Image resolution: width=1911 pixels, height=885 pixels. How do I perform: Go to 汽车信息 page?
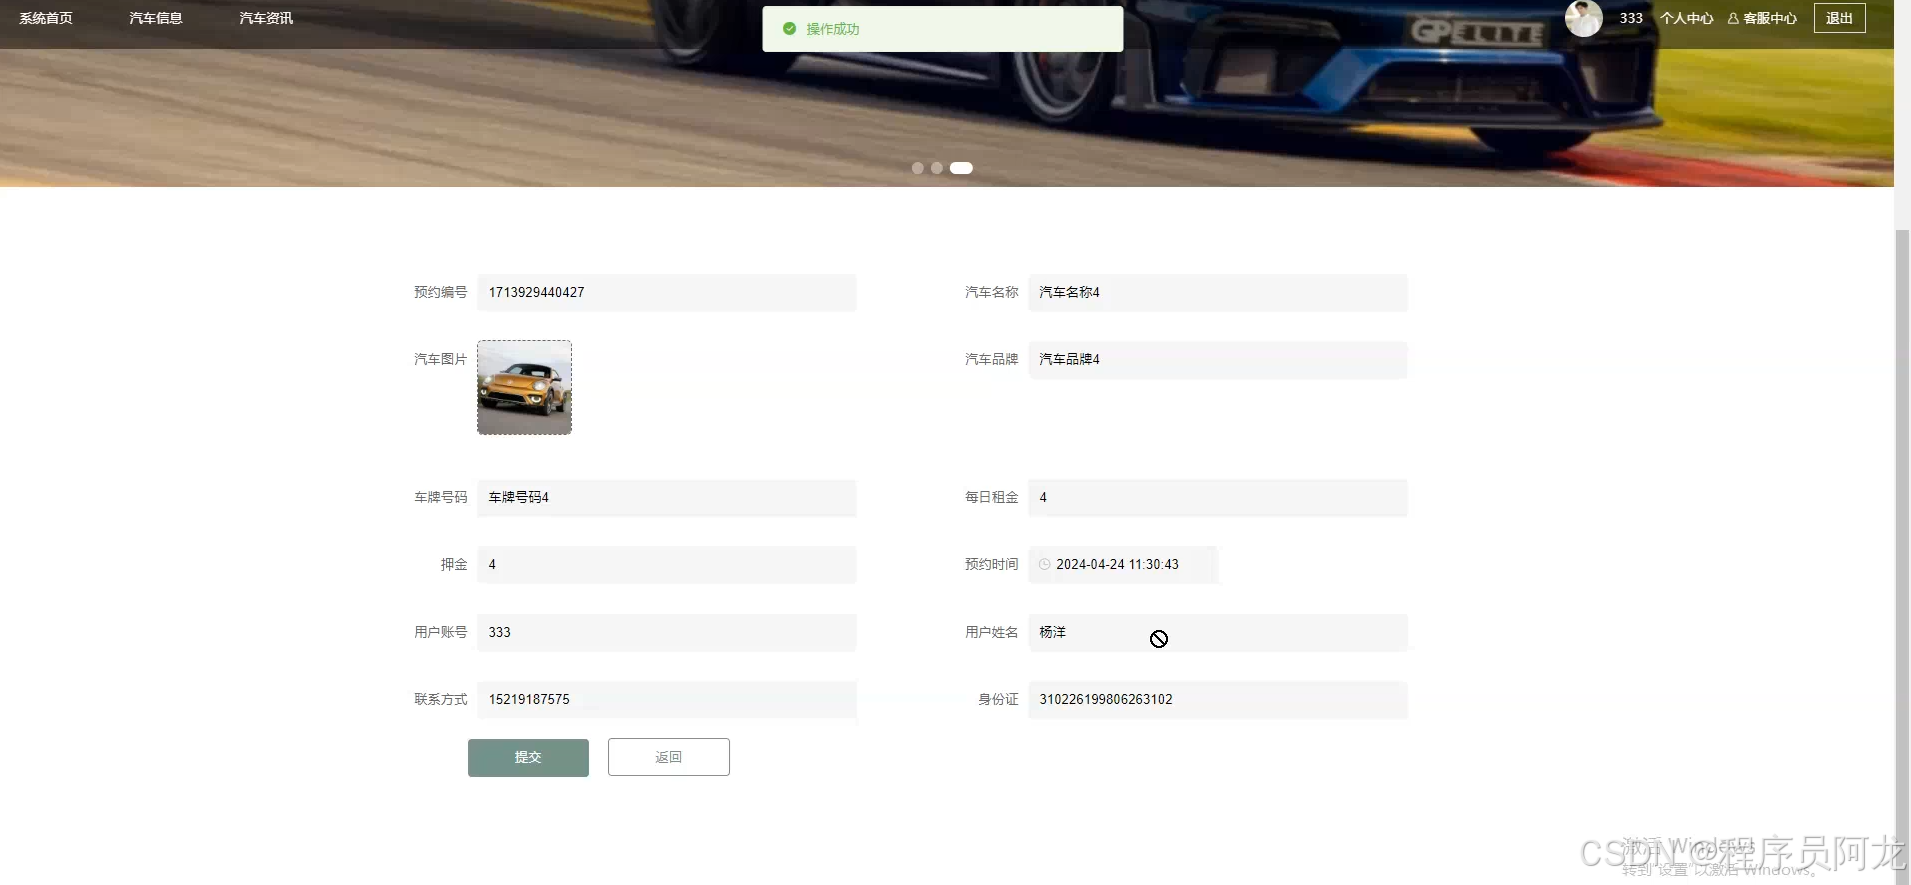coord(156,18)
